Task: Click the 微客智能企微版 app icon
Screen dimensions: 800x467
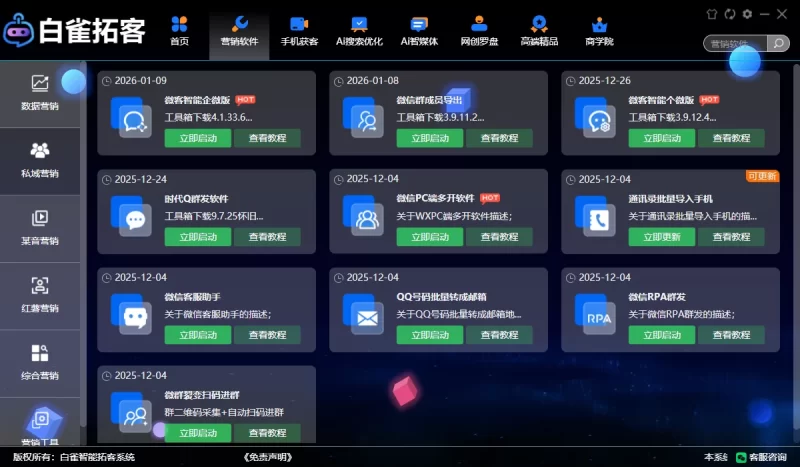Action: pyautogui.click(x=131, y=117)
